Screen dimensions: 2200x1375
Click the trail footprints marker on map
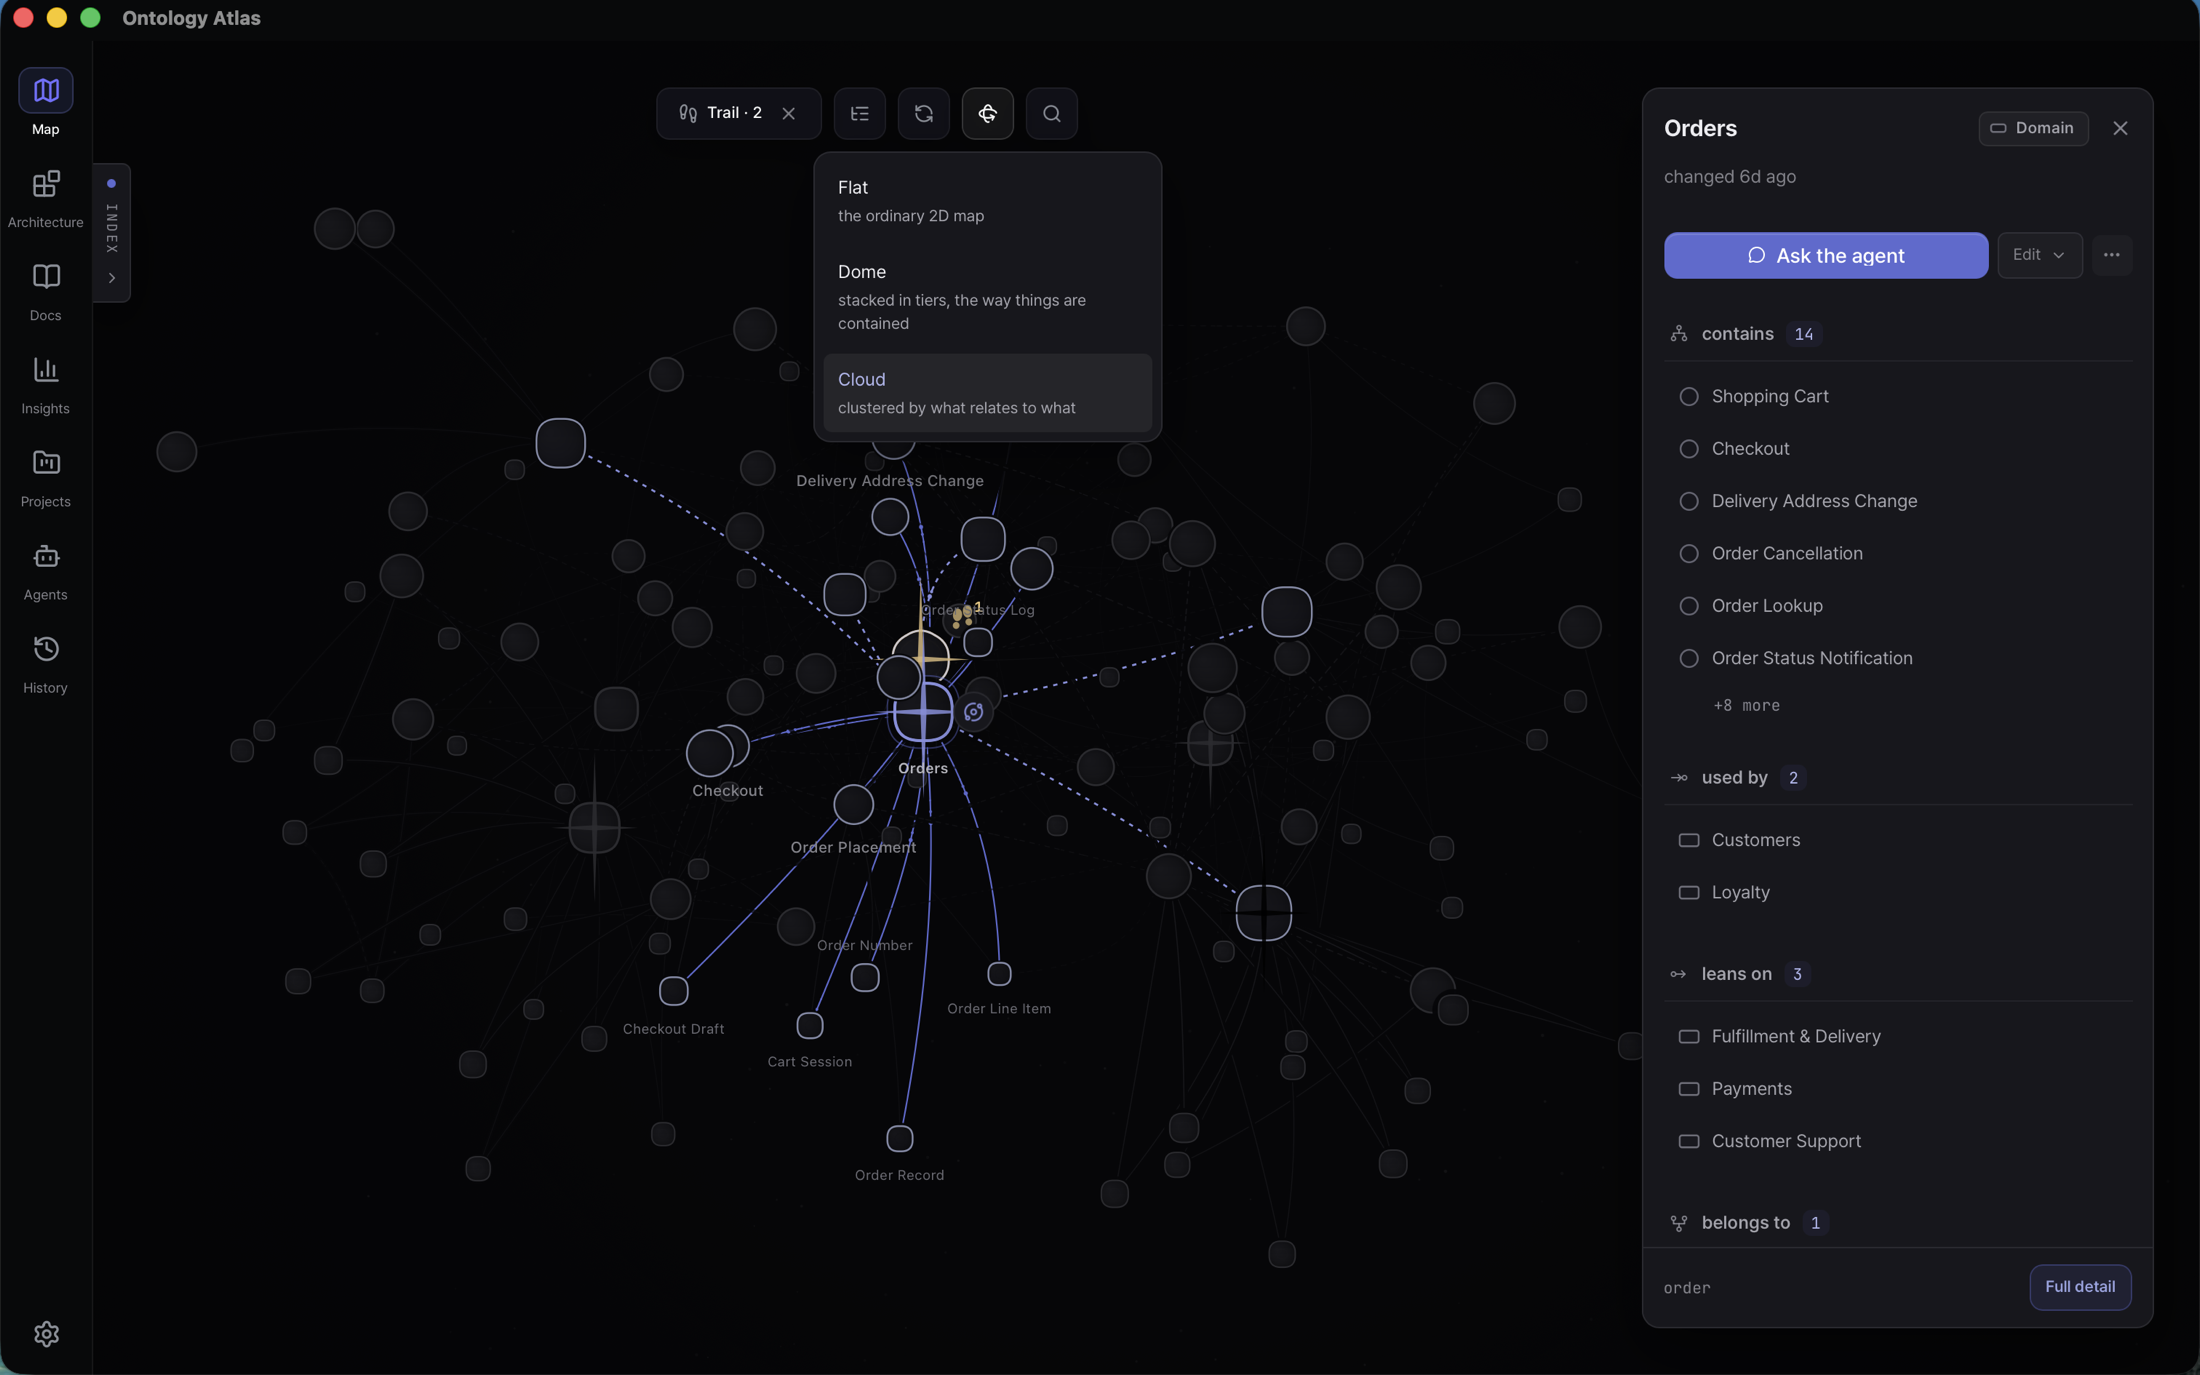point(964,616)
